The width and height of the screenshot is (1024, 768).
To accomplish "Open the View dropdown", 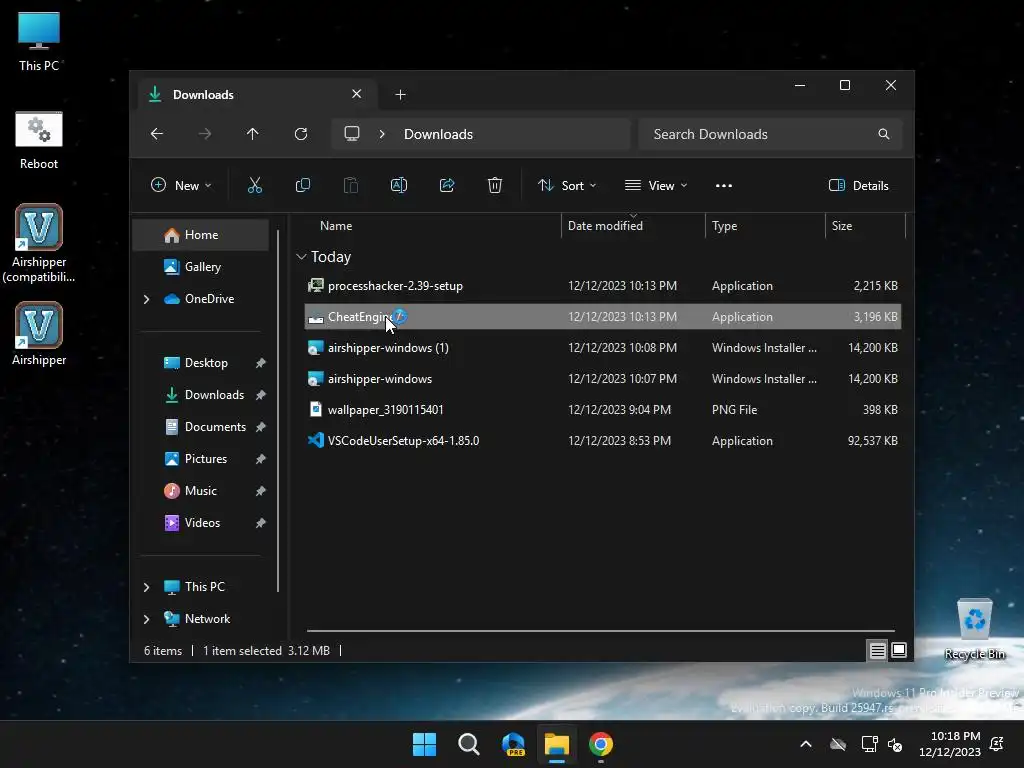I will pos(656,185).
